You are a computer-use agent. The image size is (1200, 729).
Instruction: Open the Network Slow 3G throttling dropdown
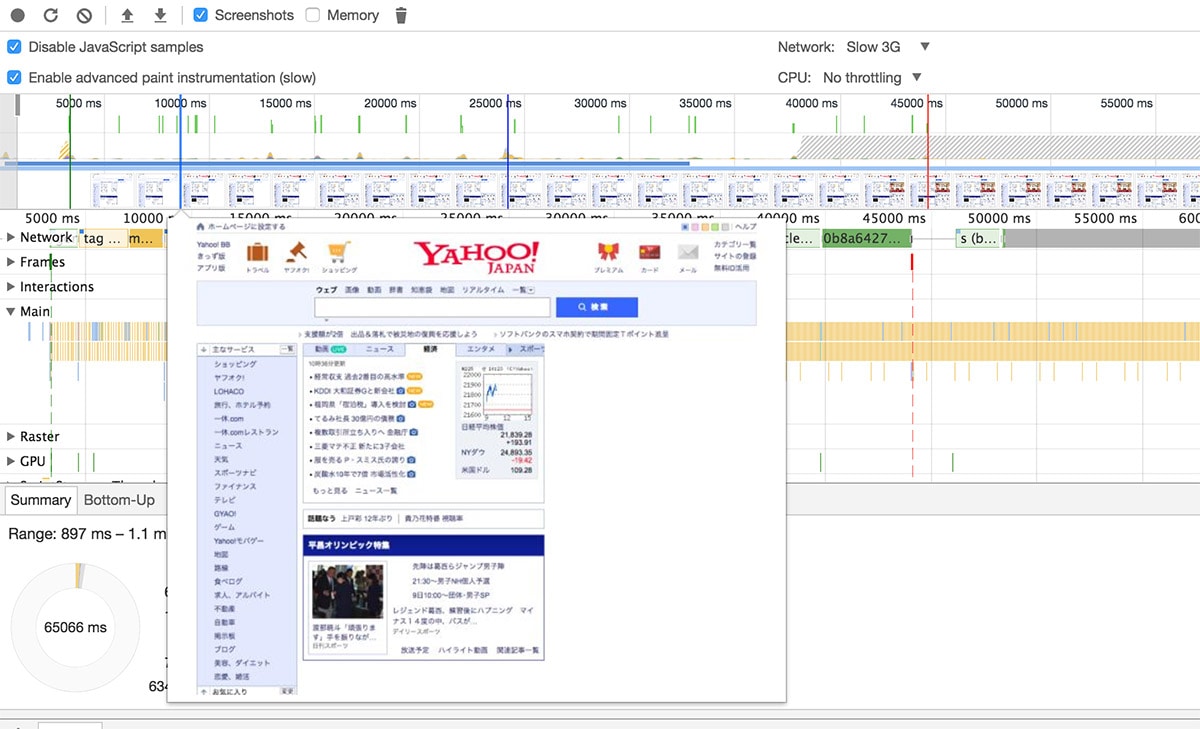pos(889,47)
